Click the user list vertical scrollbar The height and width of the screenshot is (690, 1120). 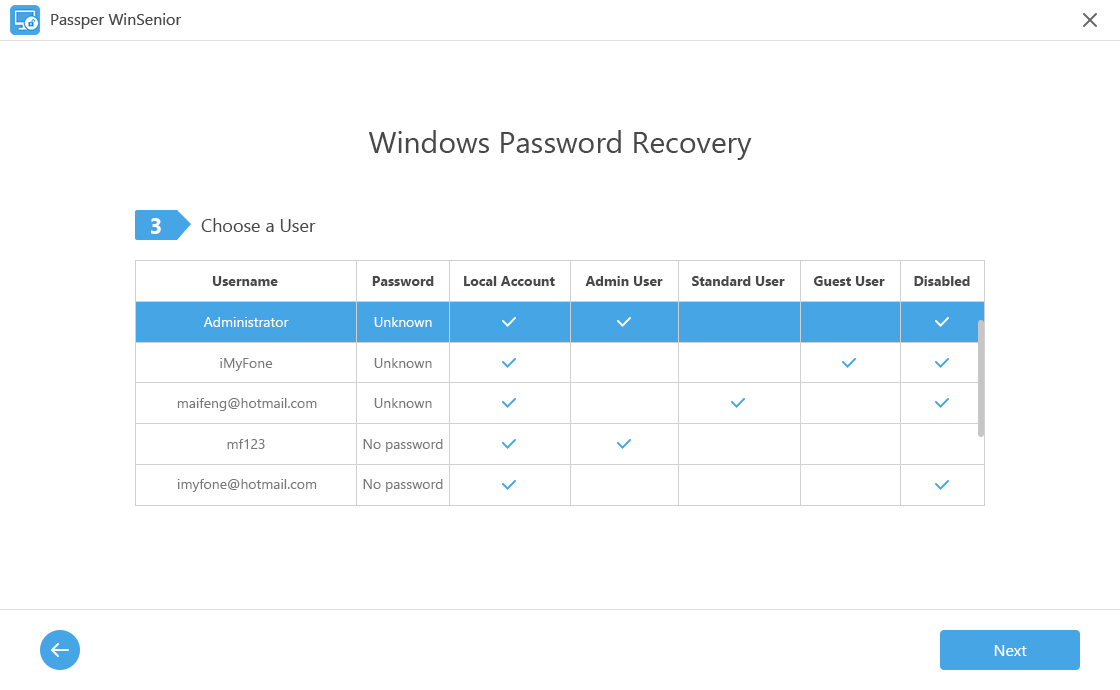pyautogui.click(x=981, y=377)
